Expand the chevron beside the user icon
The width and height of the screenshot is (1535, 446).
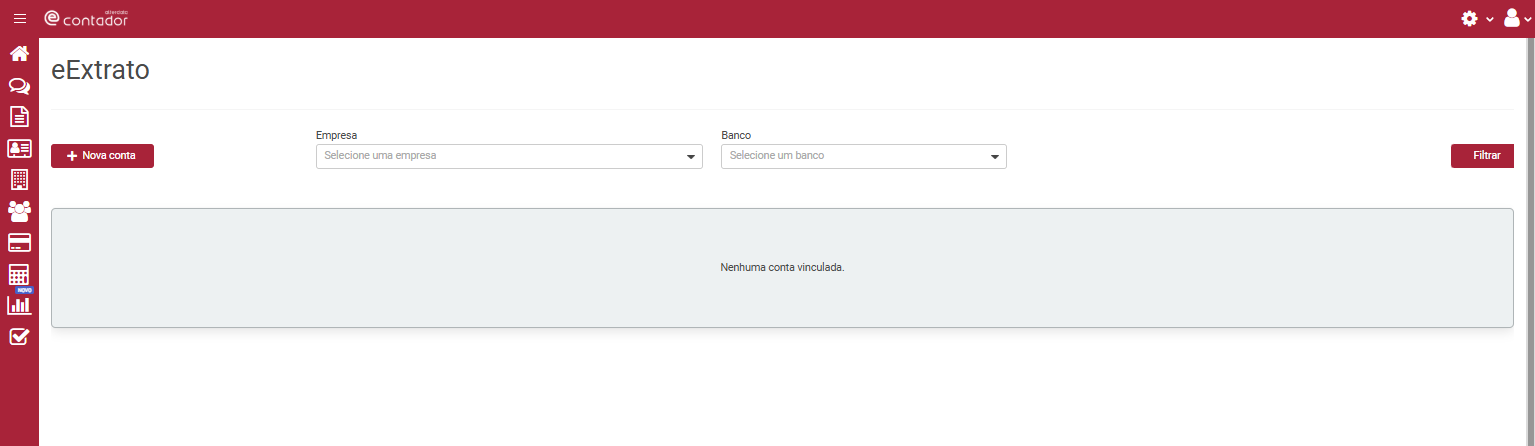coord(1527,20)
